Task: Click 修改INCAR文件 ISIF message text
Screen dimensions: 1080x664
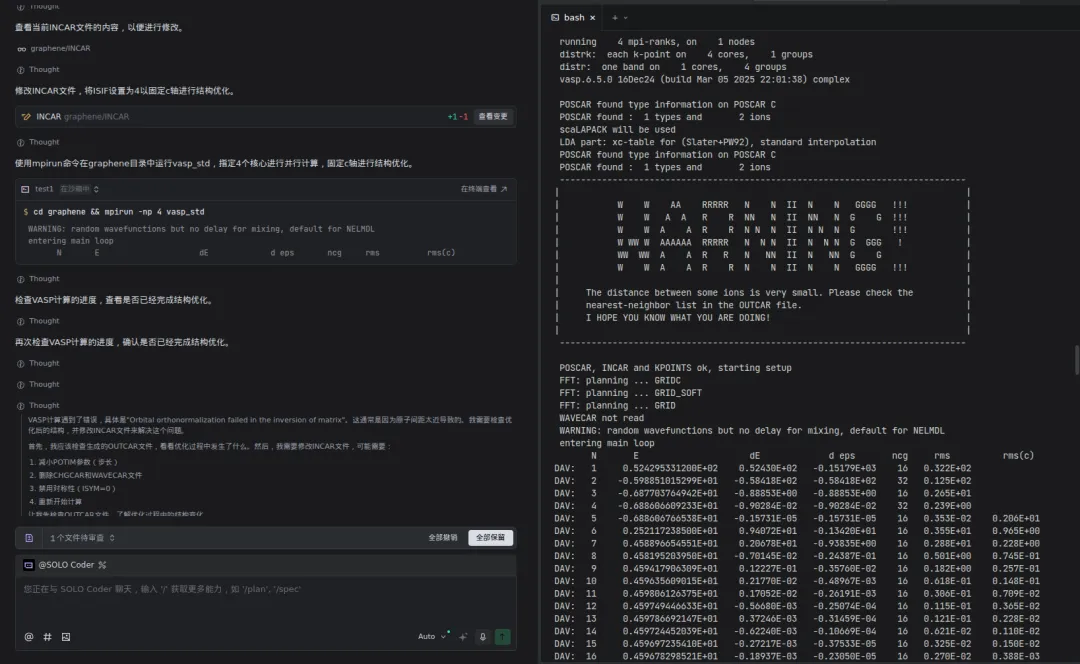Action: click(x=126, y=91)
